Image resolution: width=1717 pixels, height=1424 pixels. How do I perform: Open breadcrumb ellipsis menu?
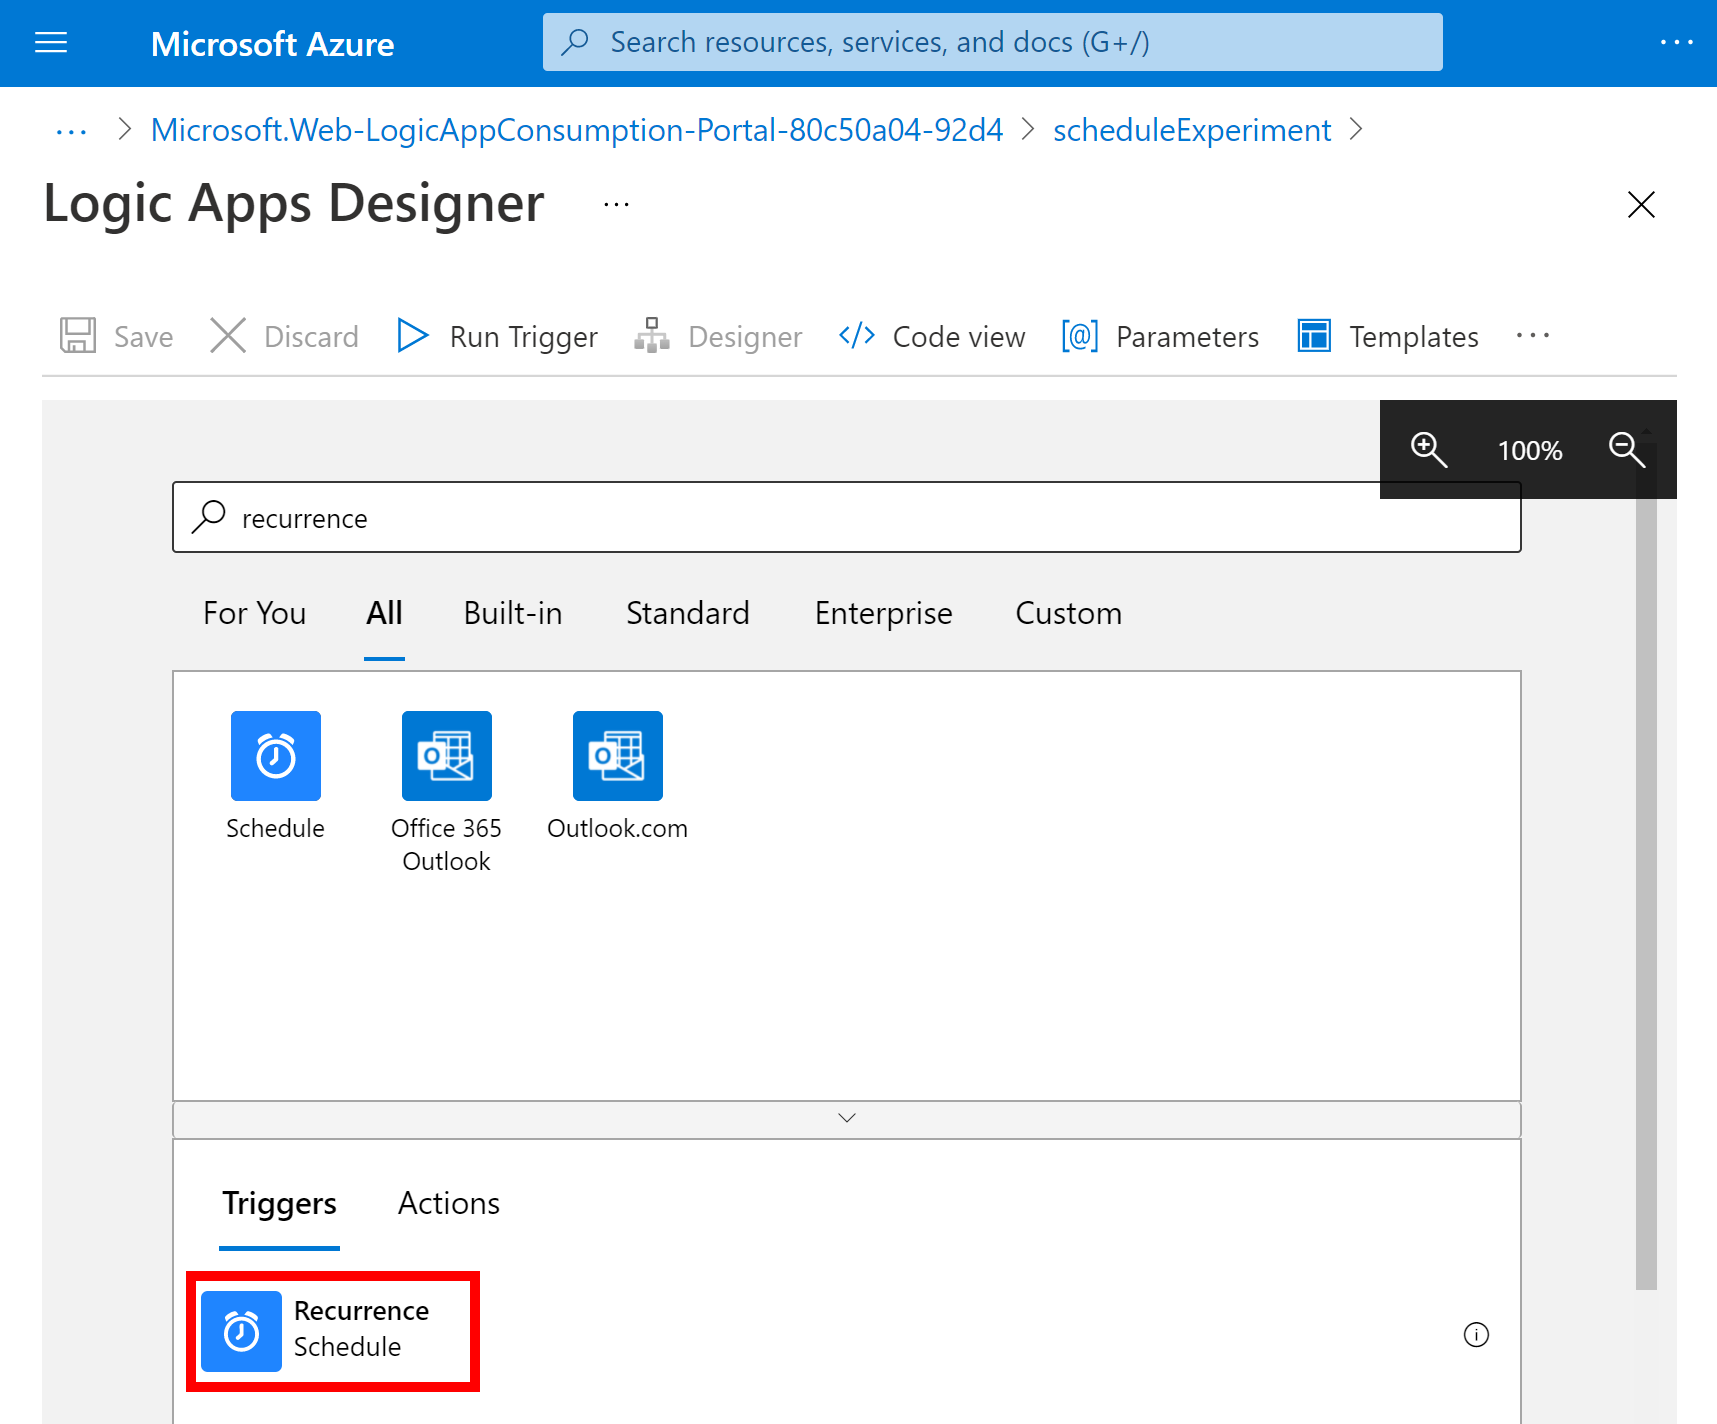pos(70,130)
